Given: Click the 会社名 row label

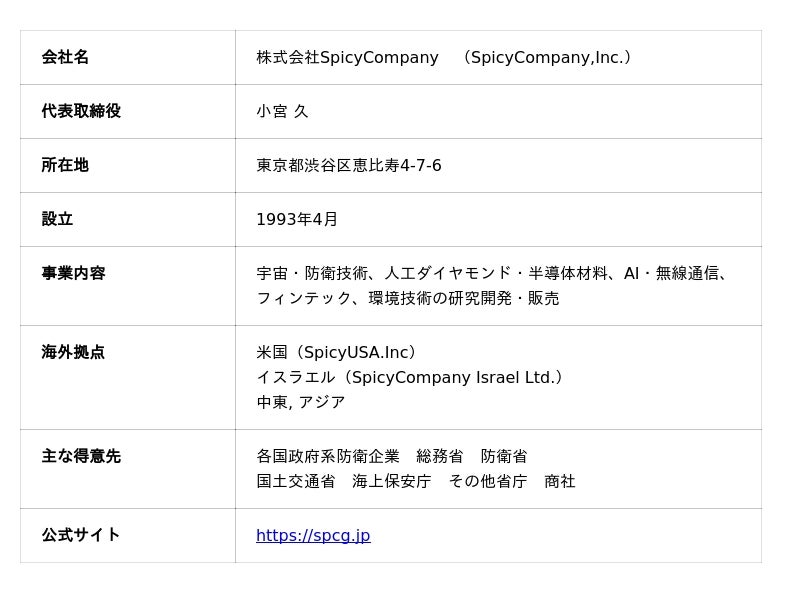Looking at the screenshot, I should (65, 58).
